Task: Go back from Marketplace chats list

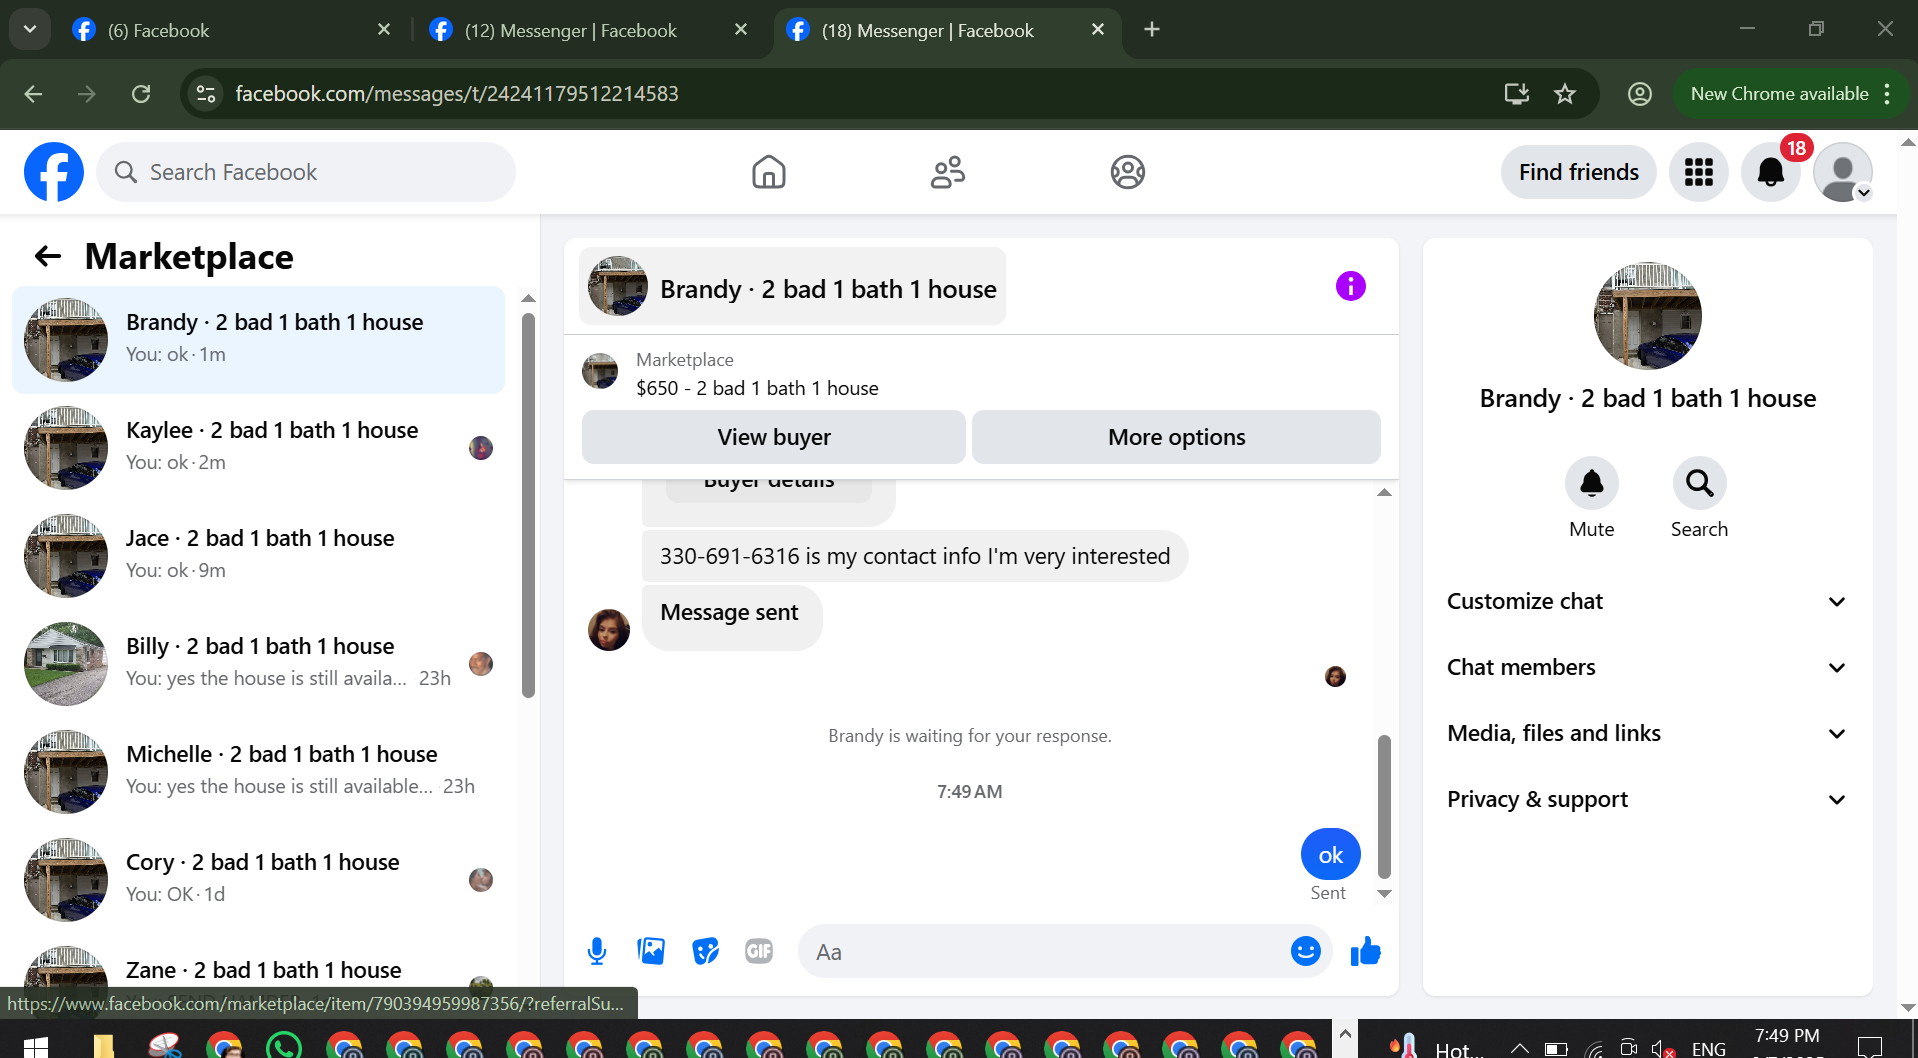Action: [x=48, y=257]
